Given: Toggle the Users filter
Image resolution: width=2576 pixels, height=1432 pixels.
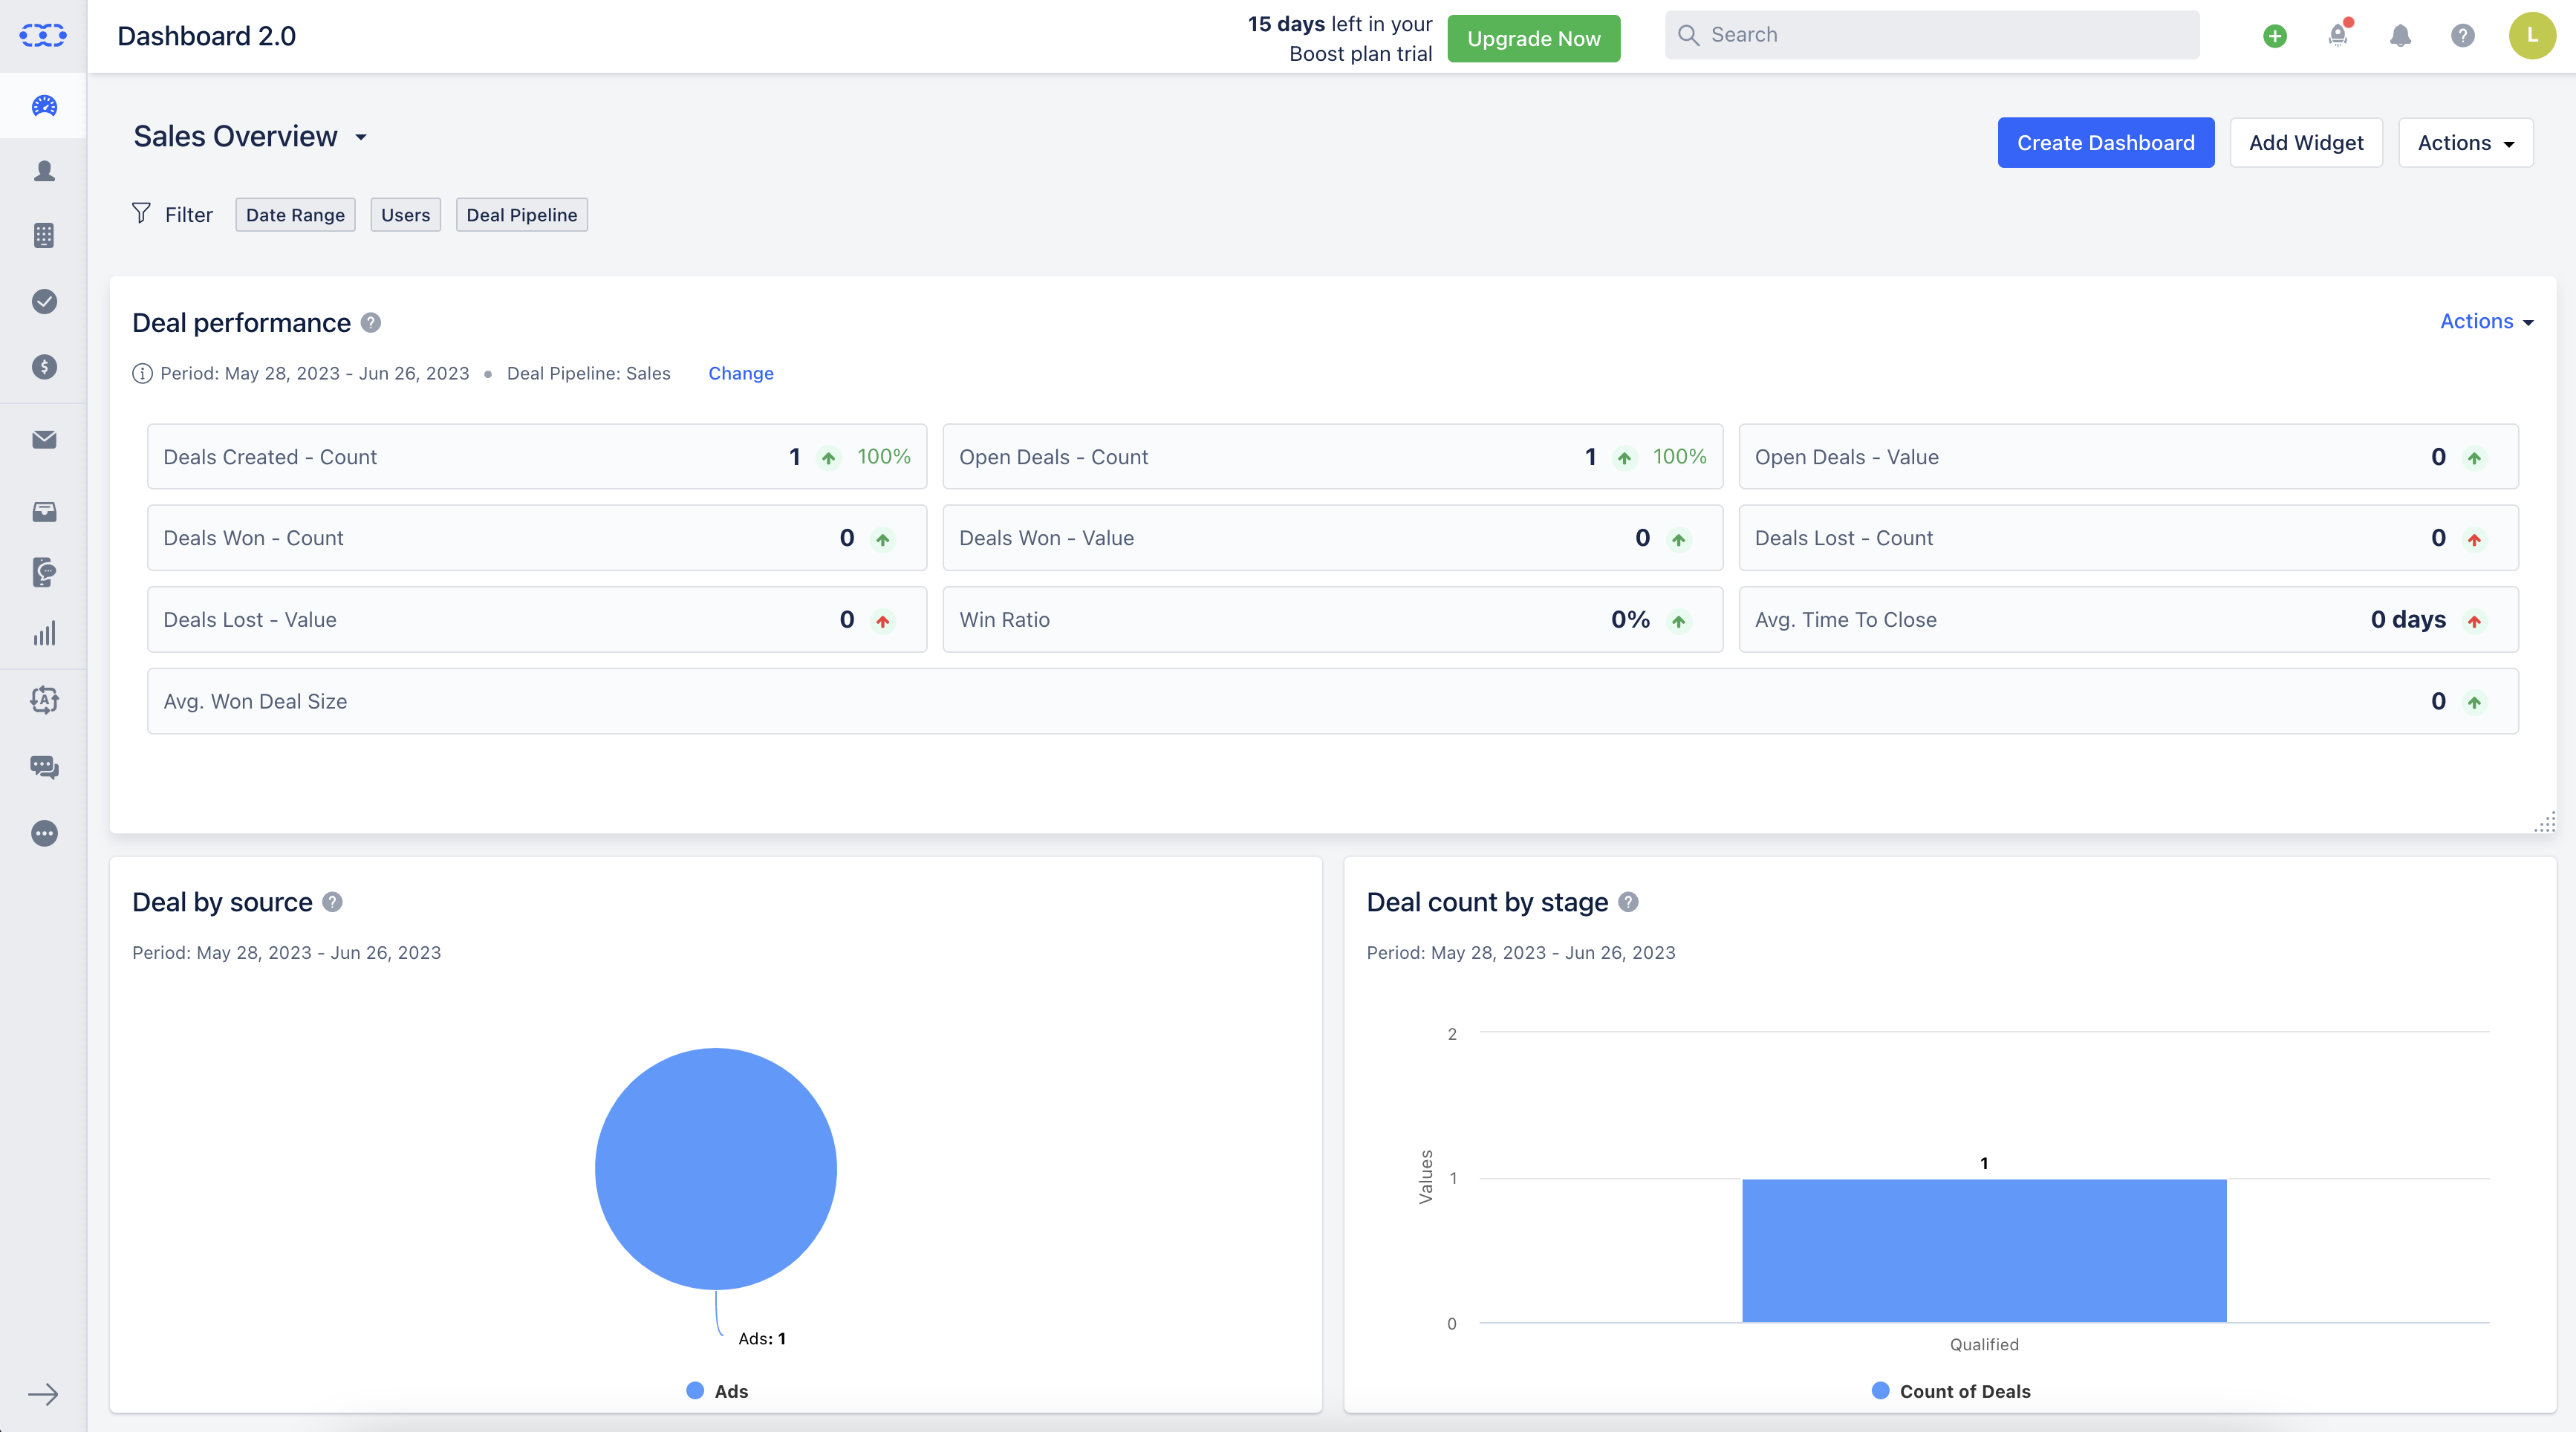Looking at the screenshot, I should click(406, 213).
